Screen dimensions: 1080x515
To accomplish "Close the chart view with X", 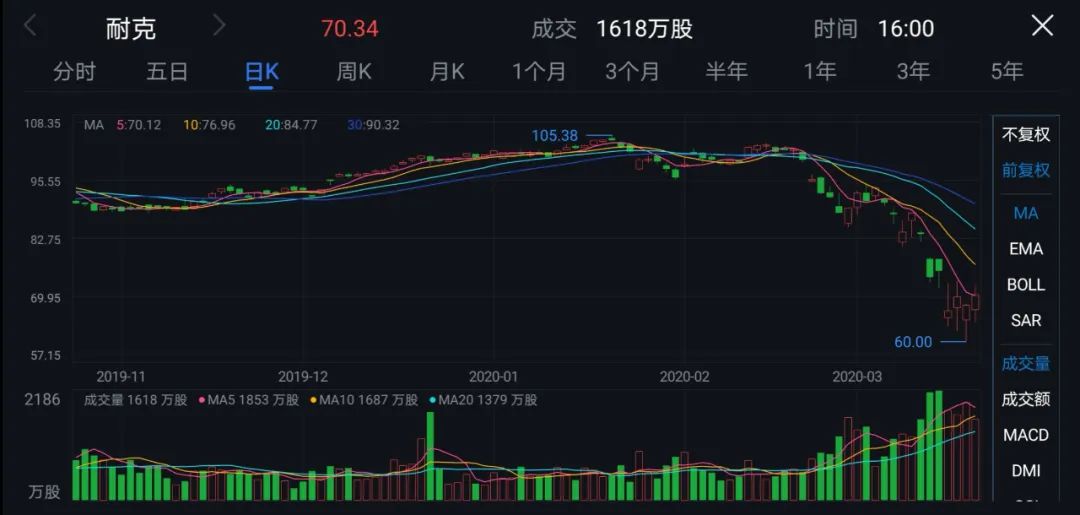I will pos(1042,26).
